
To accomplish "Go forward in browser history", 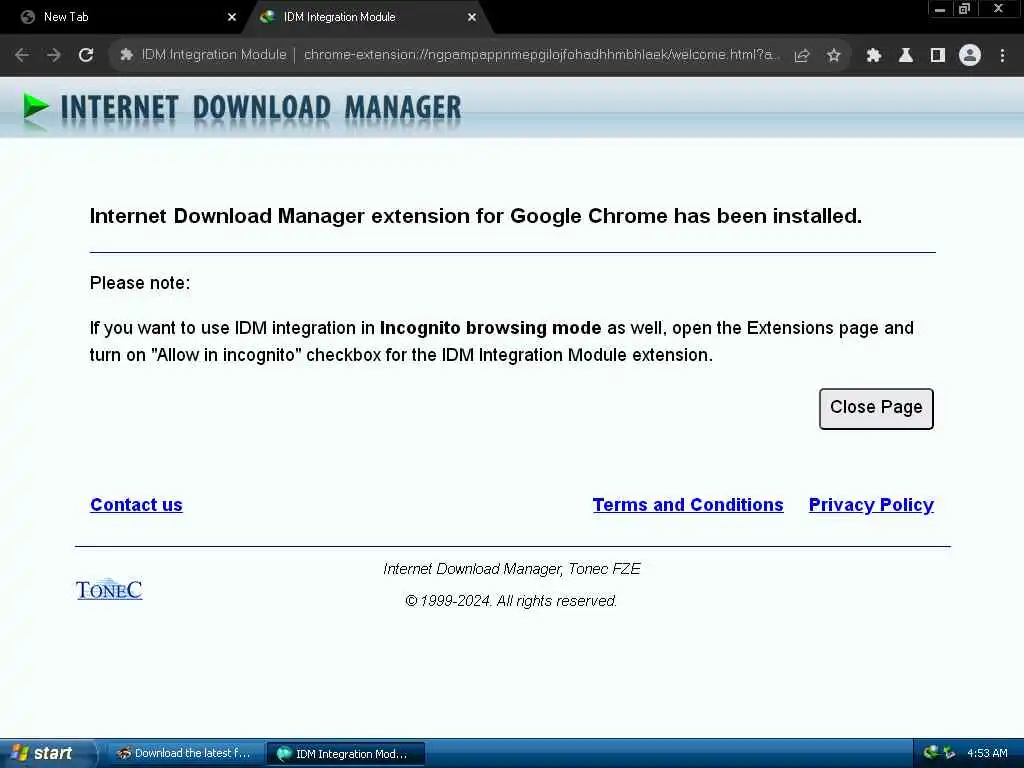I will coord(54,56).
